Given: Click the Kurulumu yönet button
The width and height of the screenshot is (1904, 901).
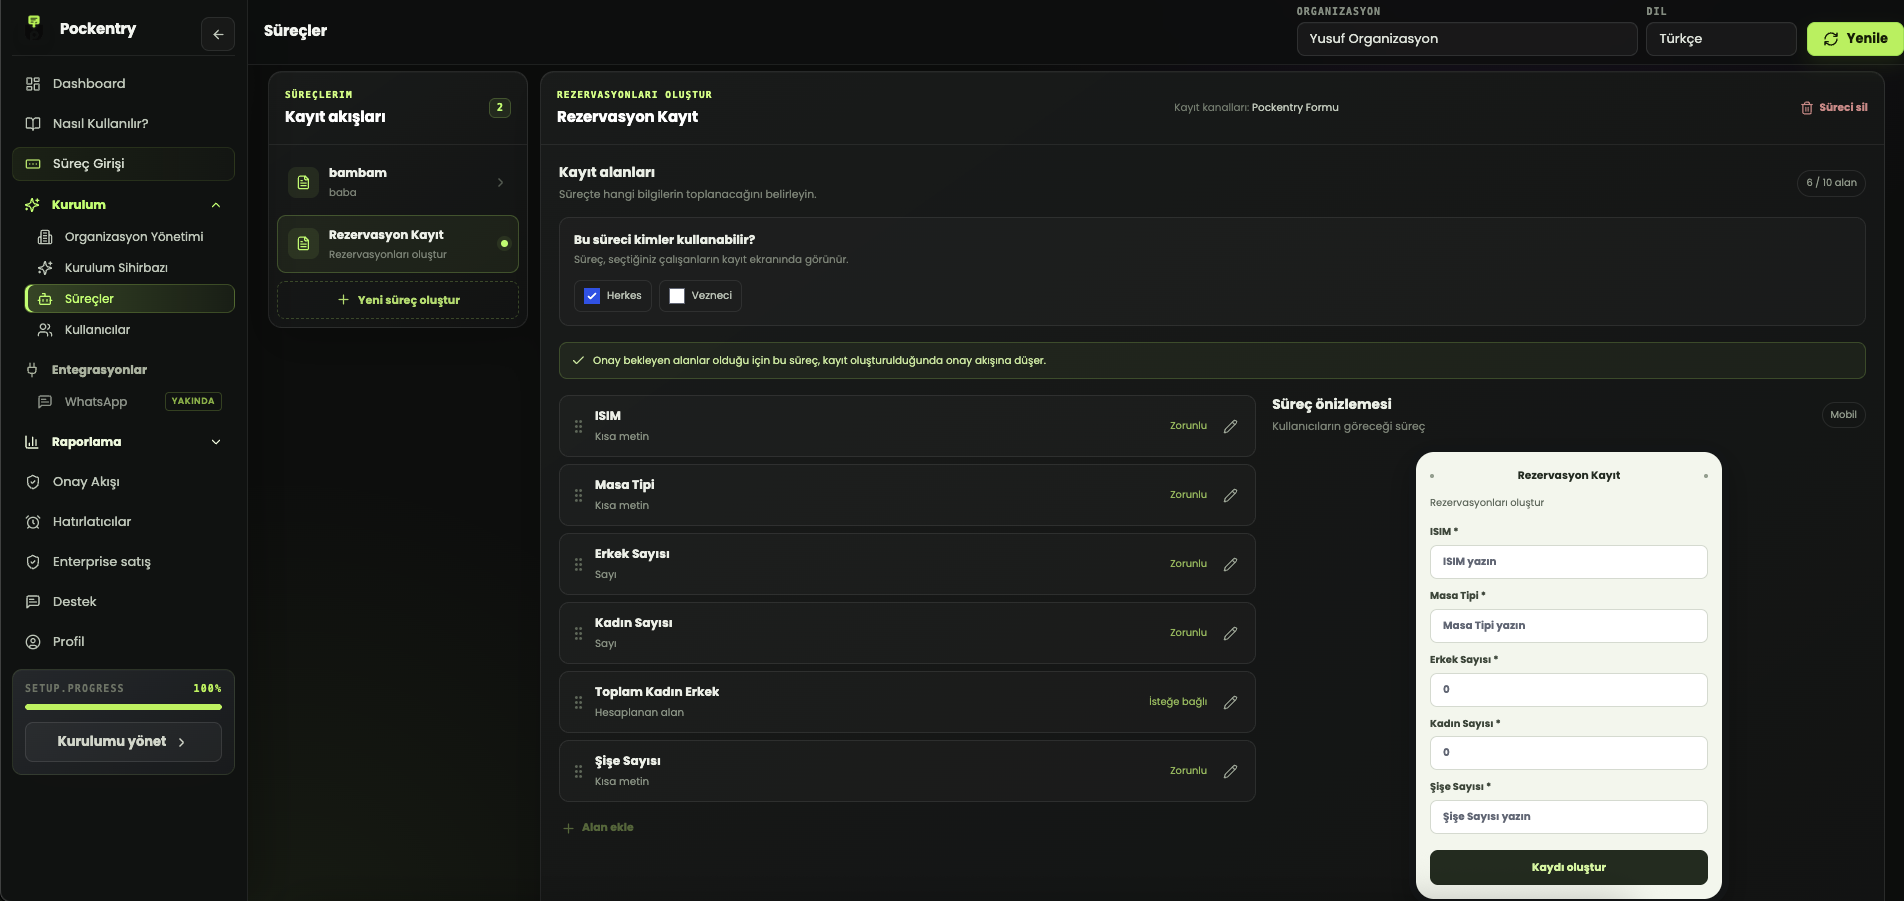Looking at the screenshot, I should tap(123, 742).
